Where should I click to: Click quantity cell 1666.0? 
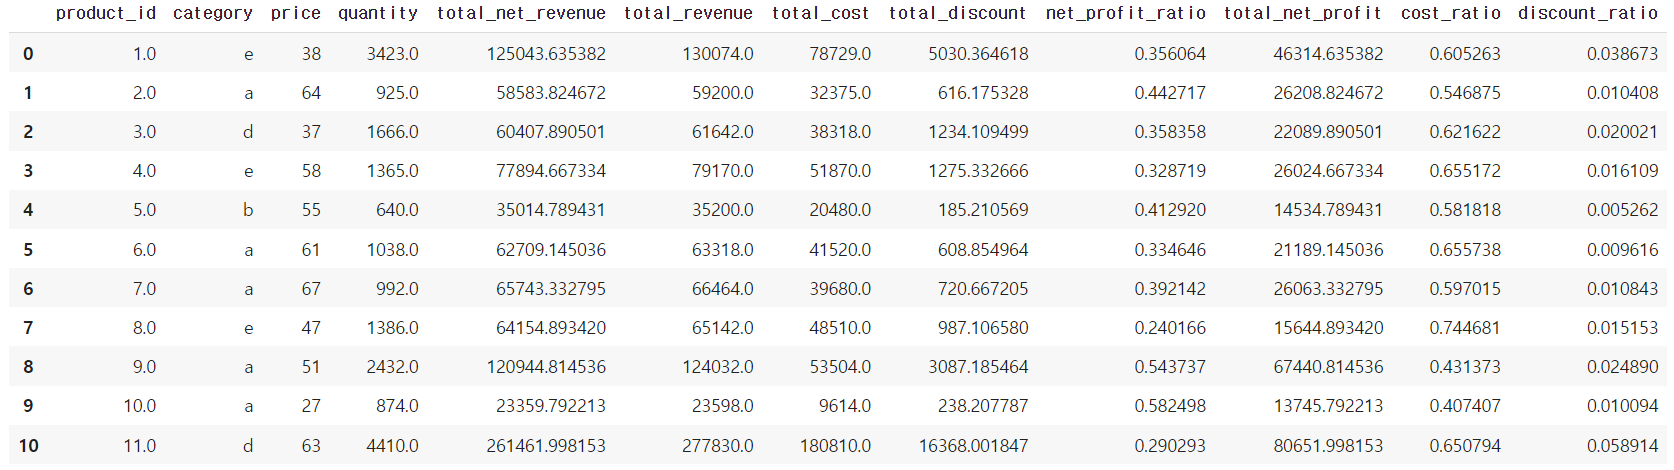click(x=393, y=132)
